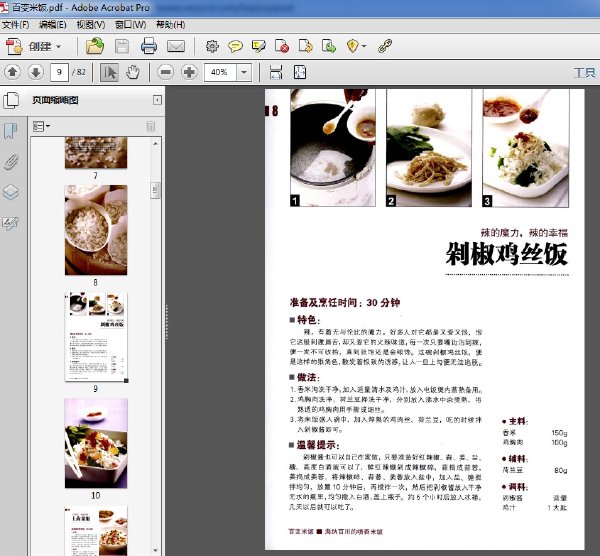The width and height of the screenshot is (600, 556).
Task: Activate the Hand pan tool
Action: (x=133, y=72)
